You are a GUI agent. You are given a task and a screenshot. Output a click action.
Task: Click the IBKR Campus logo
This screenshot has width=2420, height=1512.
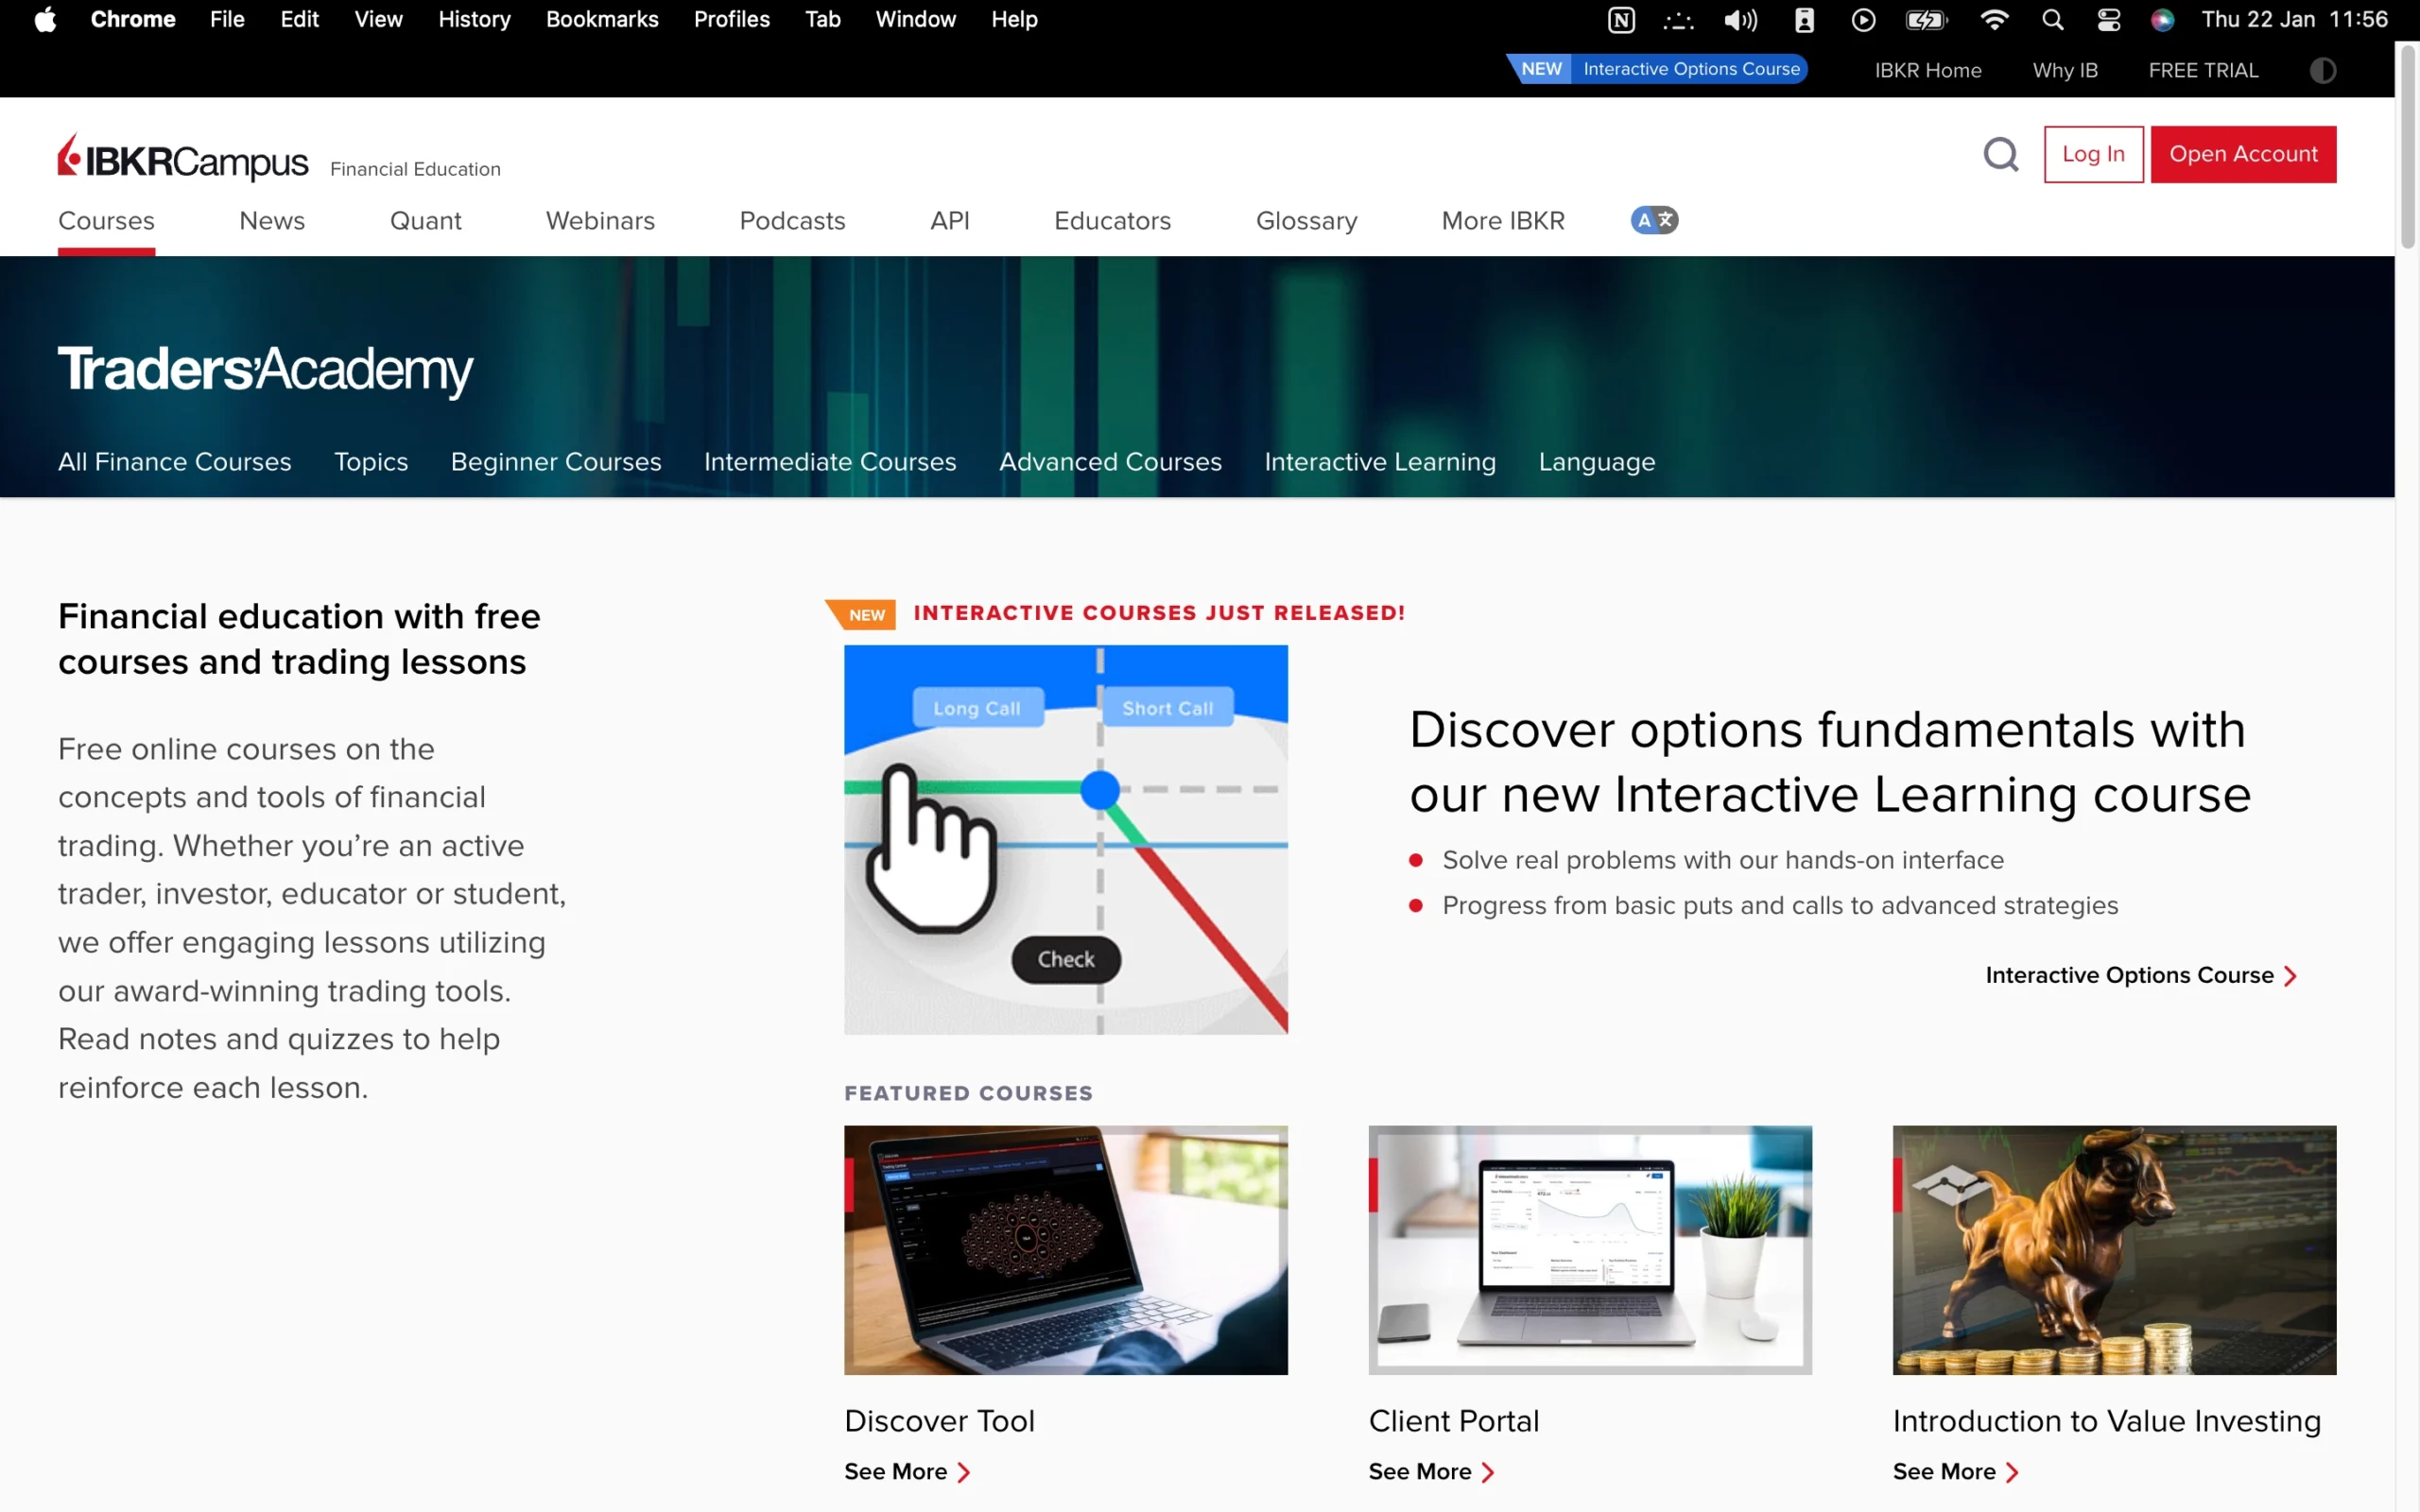[182, 156]
